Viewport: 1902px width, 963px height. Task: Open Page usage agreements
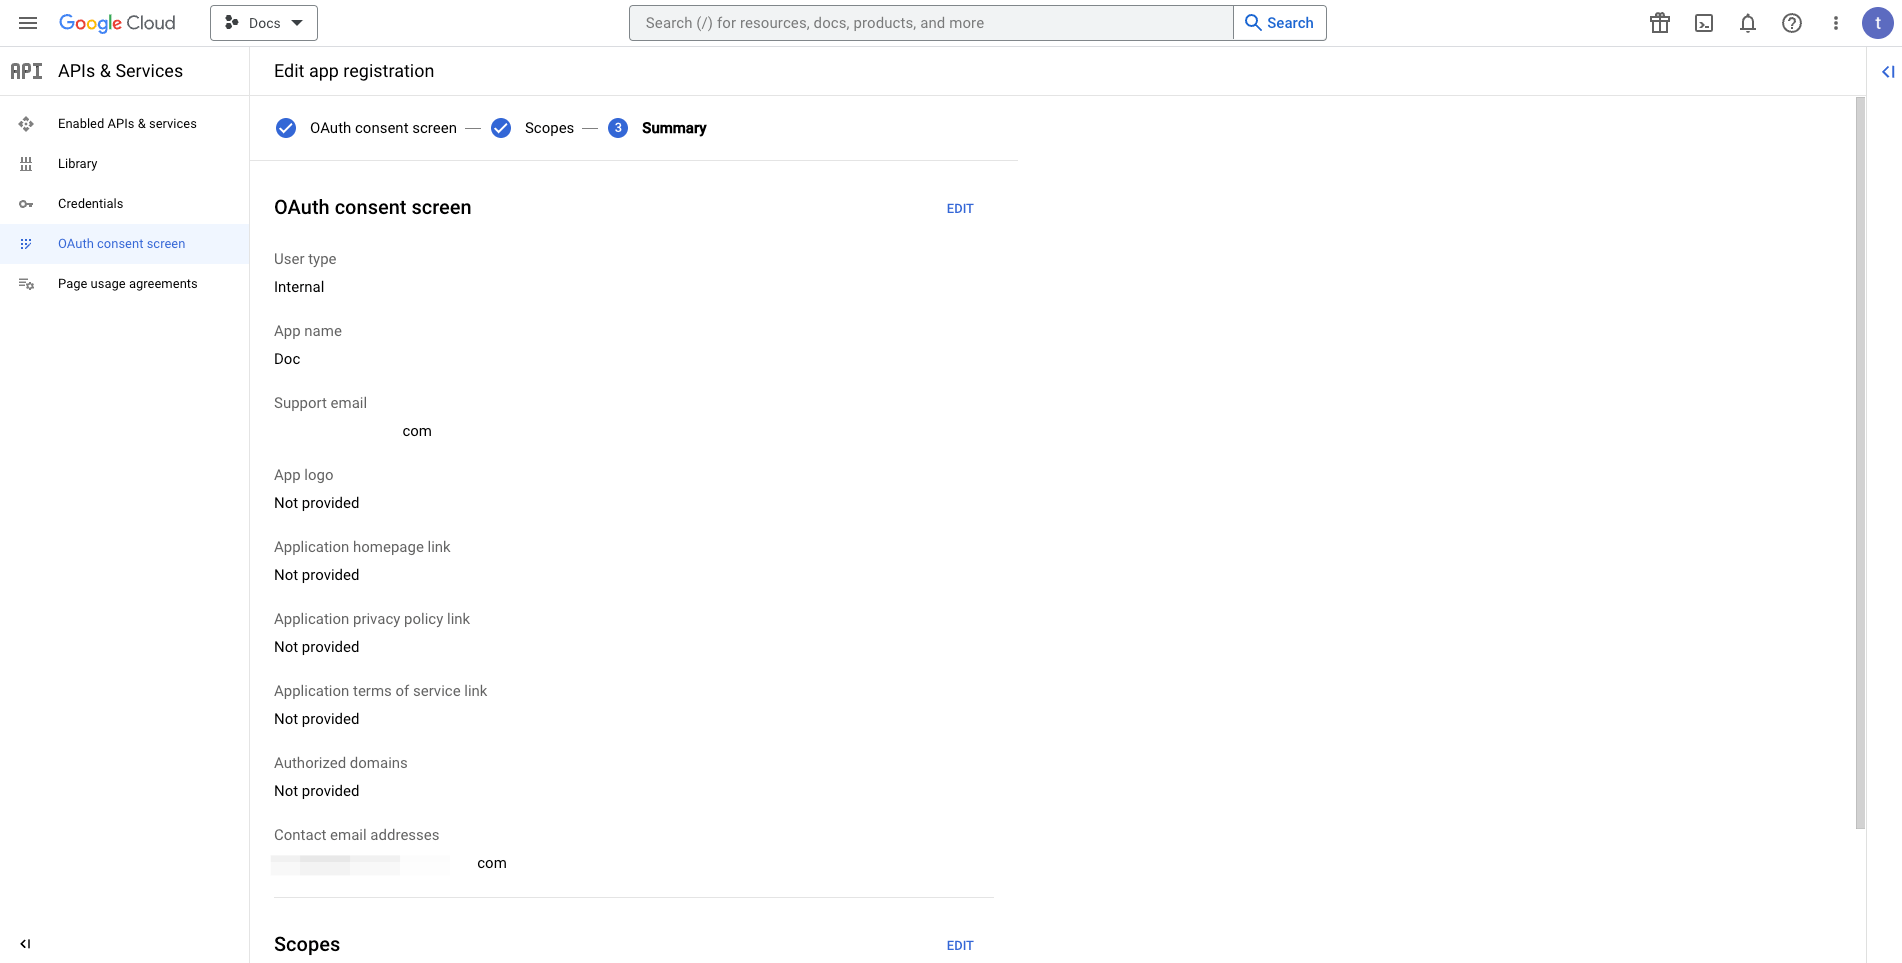(x=128, y=284)
